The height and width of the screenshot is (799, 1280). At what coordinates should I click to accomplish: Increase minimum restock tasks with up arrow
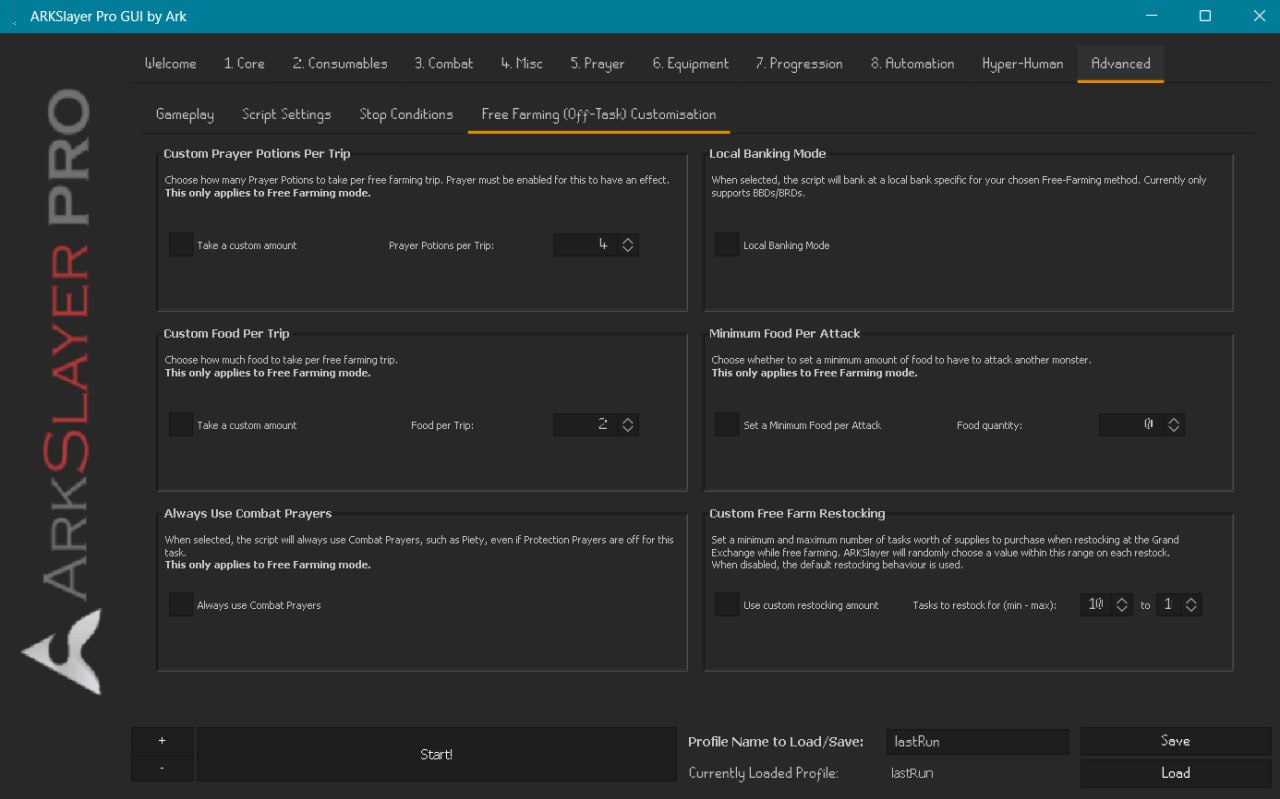(x=1122, y=600)
